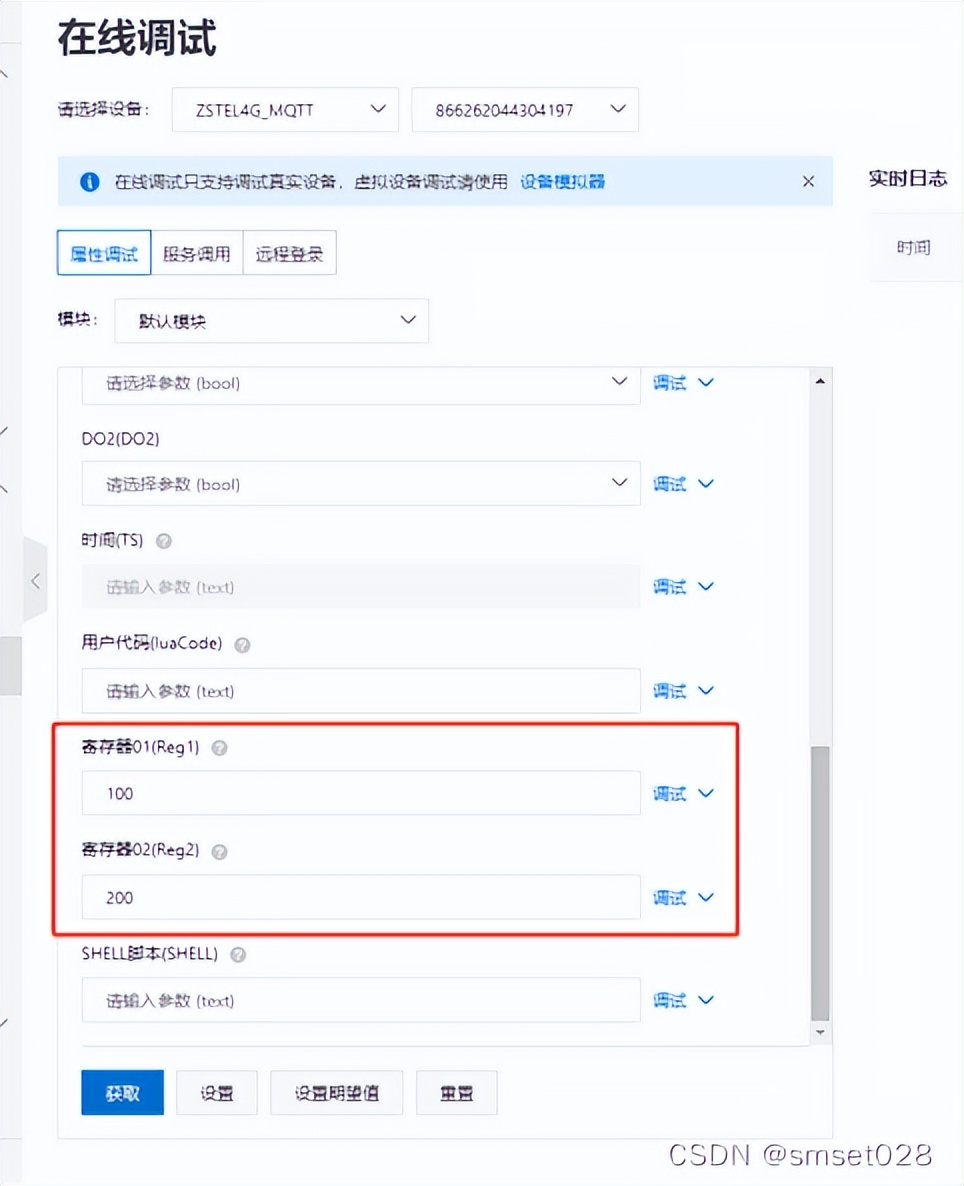
Task: Click help icon next to 时间(TS)
Action: click(163, 541)
